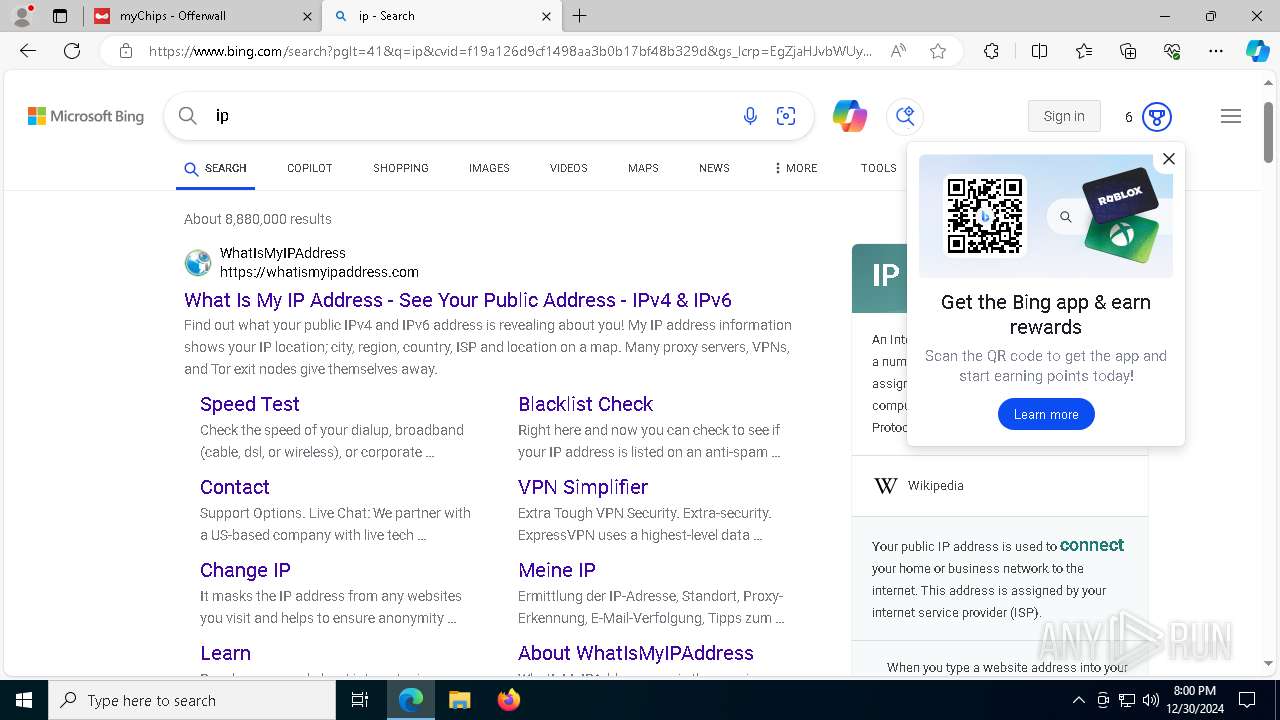Expand the MORE dropdown

coord(796,168)
